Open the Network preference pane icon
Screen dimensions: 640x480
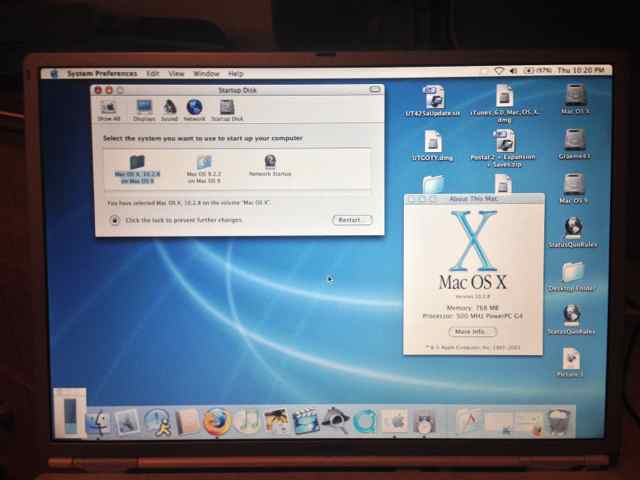[194, 111]
